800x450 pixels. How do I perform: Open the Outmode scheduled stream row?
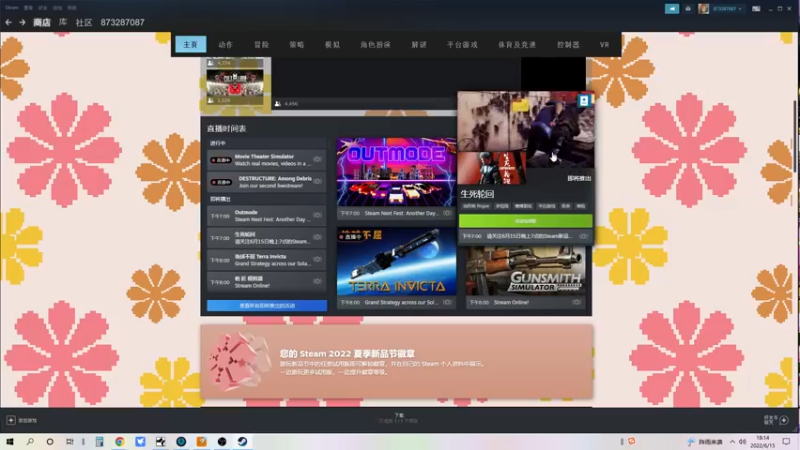[x=266, y=216]
